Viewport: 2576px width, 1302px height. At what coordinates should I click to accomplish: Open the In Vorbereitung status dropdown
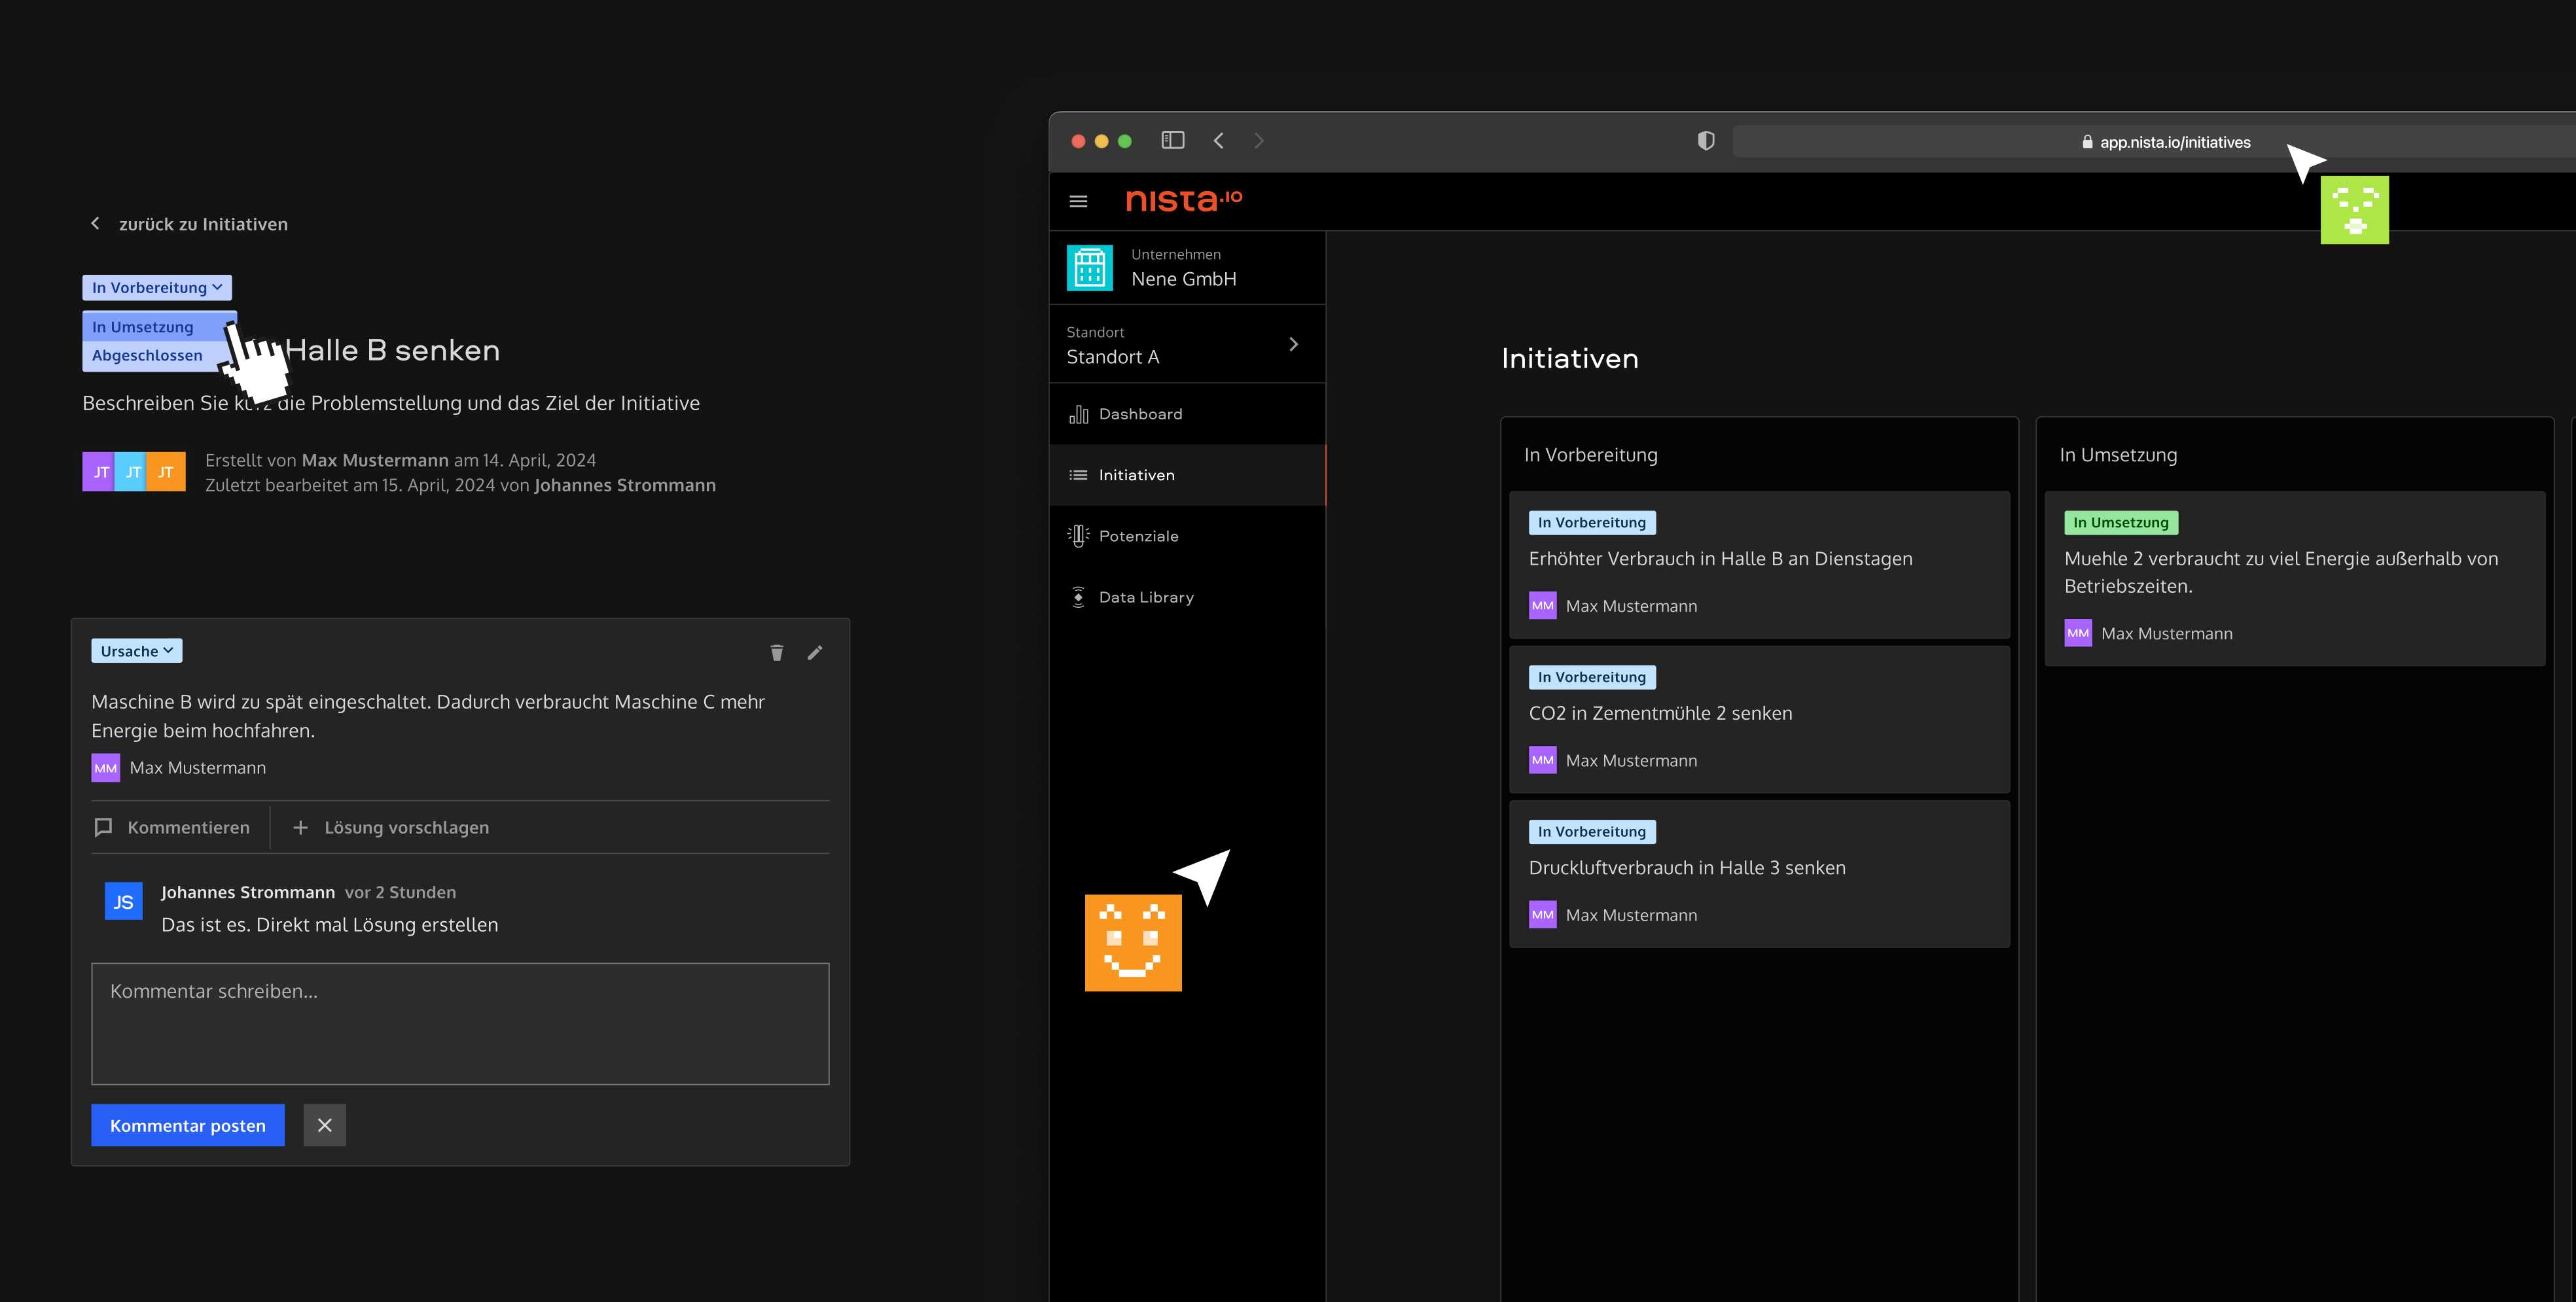(x=157, y=288)
